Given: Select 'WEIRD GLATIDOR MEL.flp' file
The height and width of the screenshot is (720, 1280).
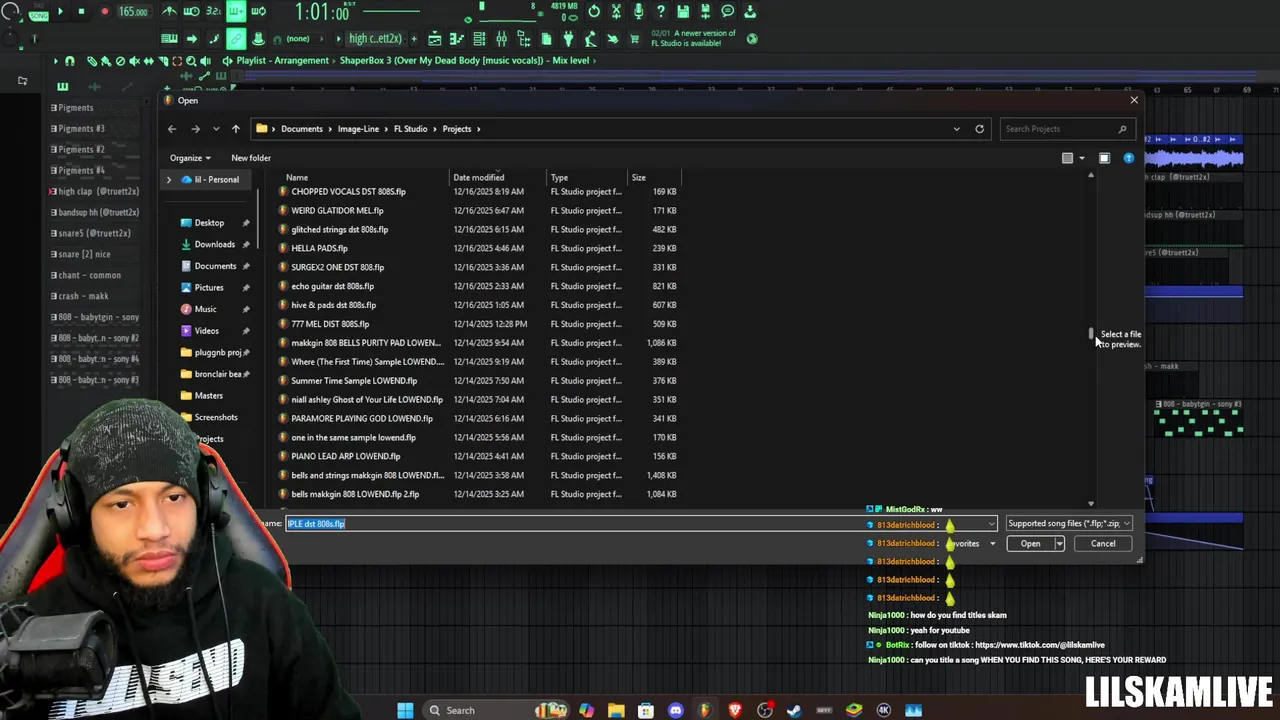Looking at the screenshot, I should pos(337,210).
